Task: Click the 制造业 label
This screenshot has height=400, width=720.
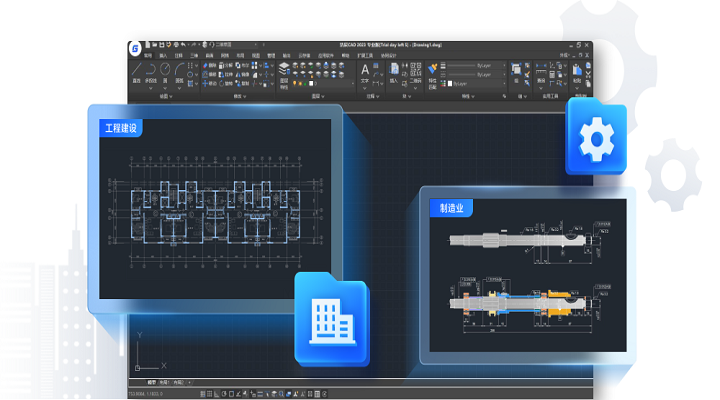Action: pos(452,208)
